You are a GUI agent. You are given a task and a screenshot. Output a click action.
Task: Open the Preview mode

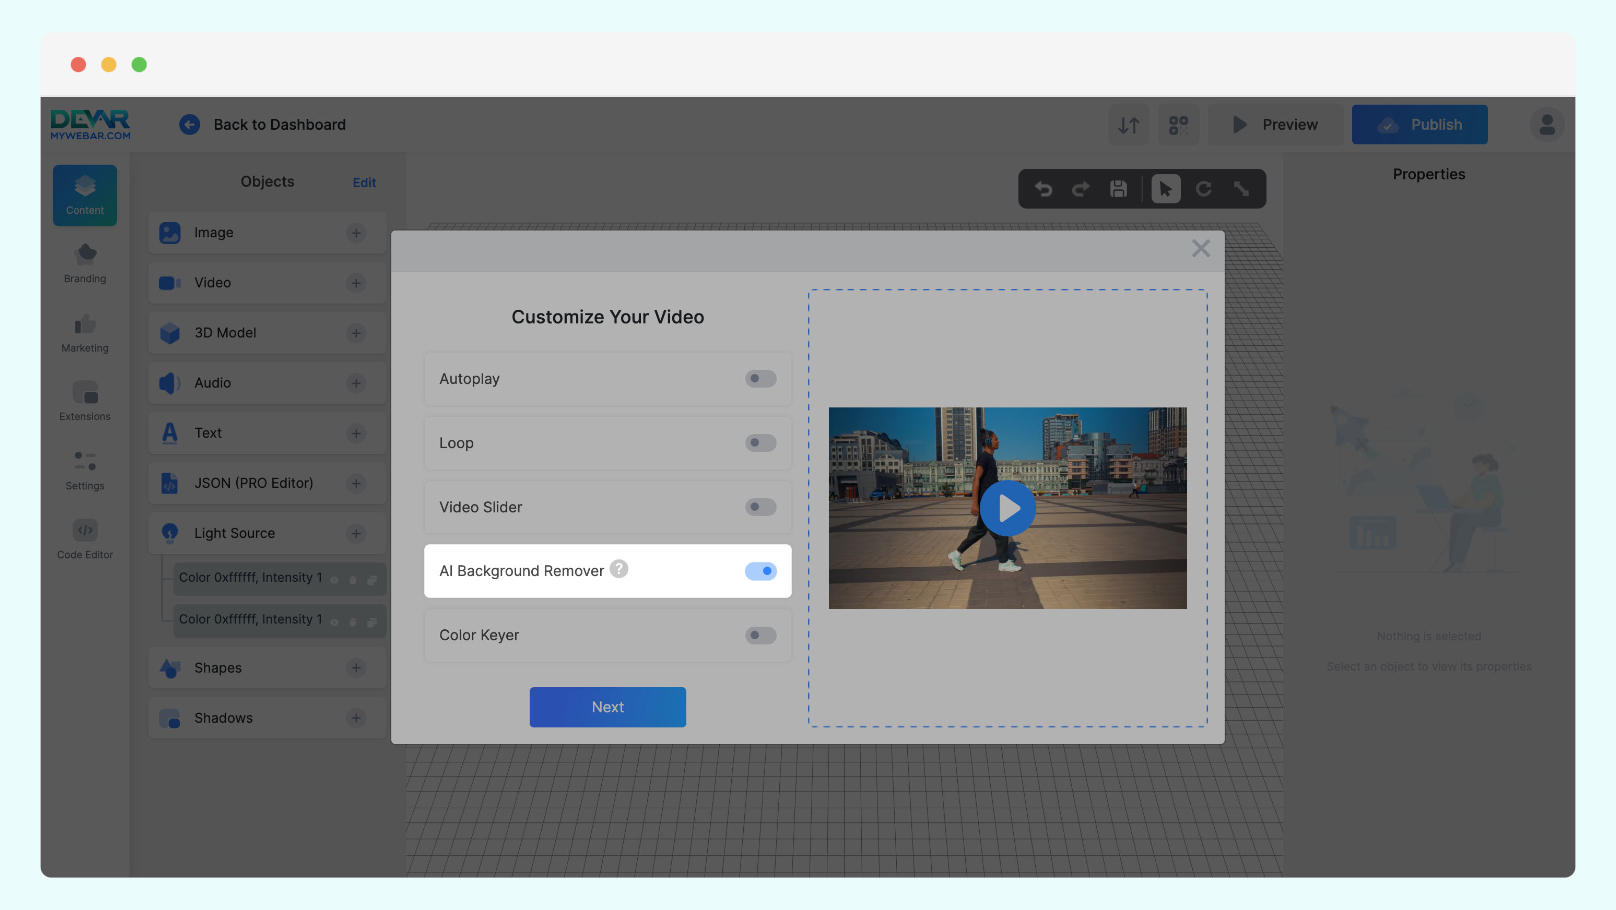(1276, 125)
